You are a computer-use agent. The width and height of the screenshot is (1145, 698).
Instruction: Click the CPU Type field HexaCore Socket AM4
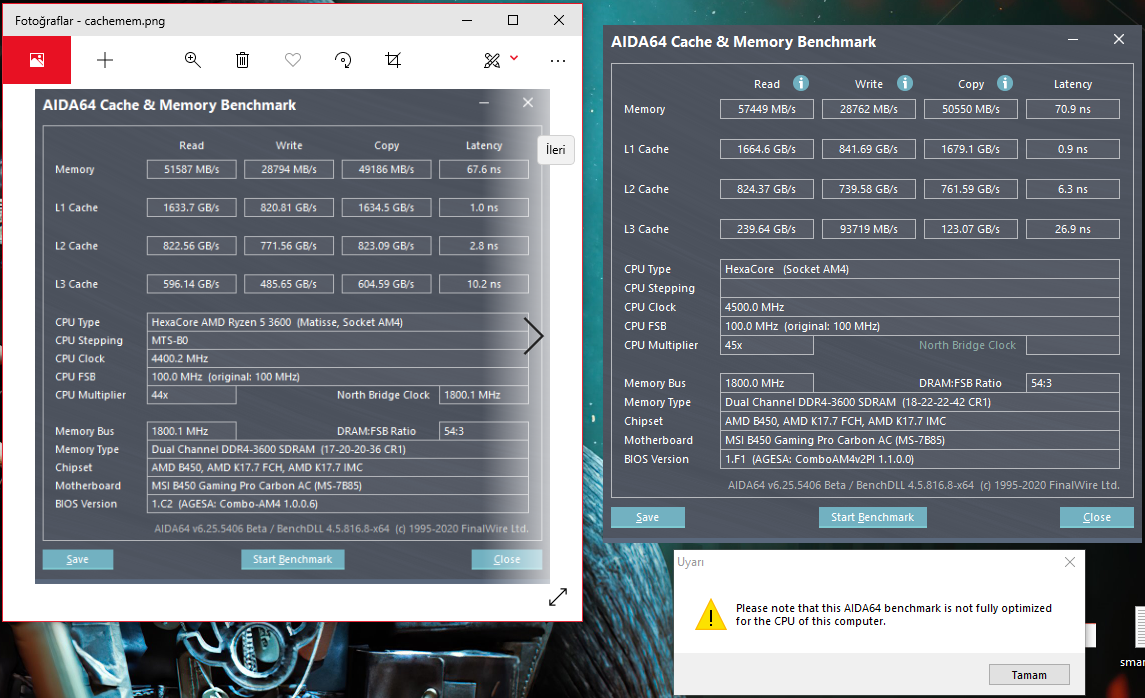(x=919, y=269)
